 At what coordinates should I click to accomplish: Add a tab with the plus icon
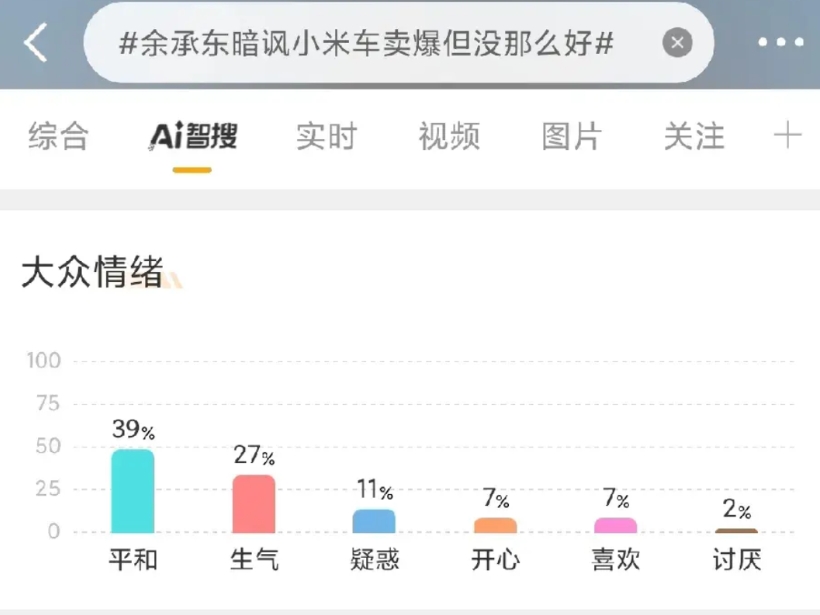point(788,135)
